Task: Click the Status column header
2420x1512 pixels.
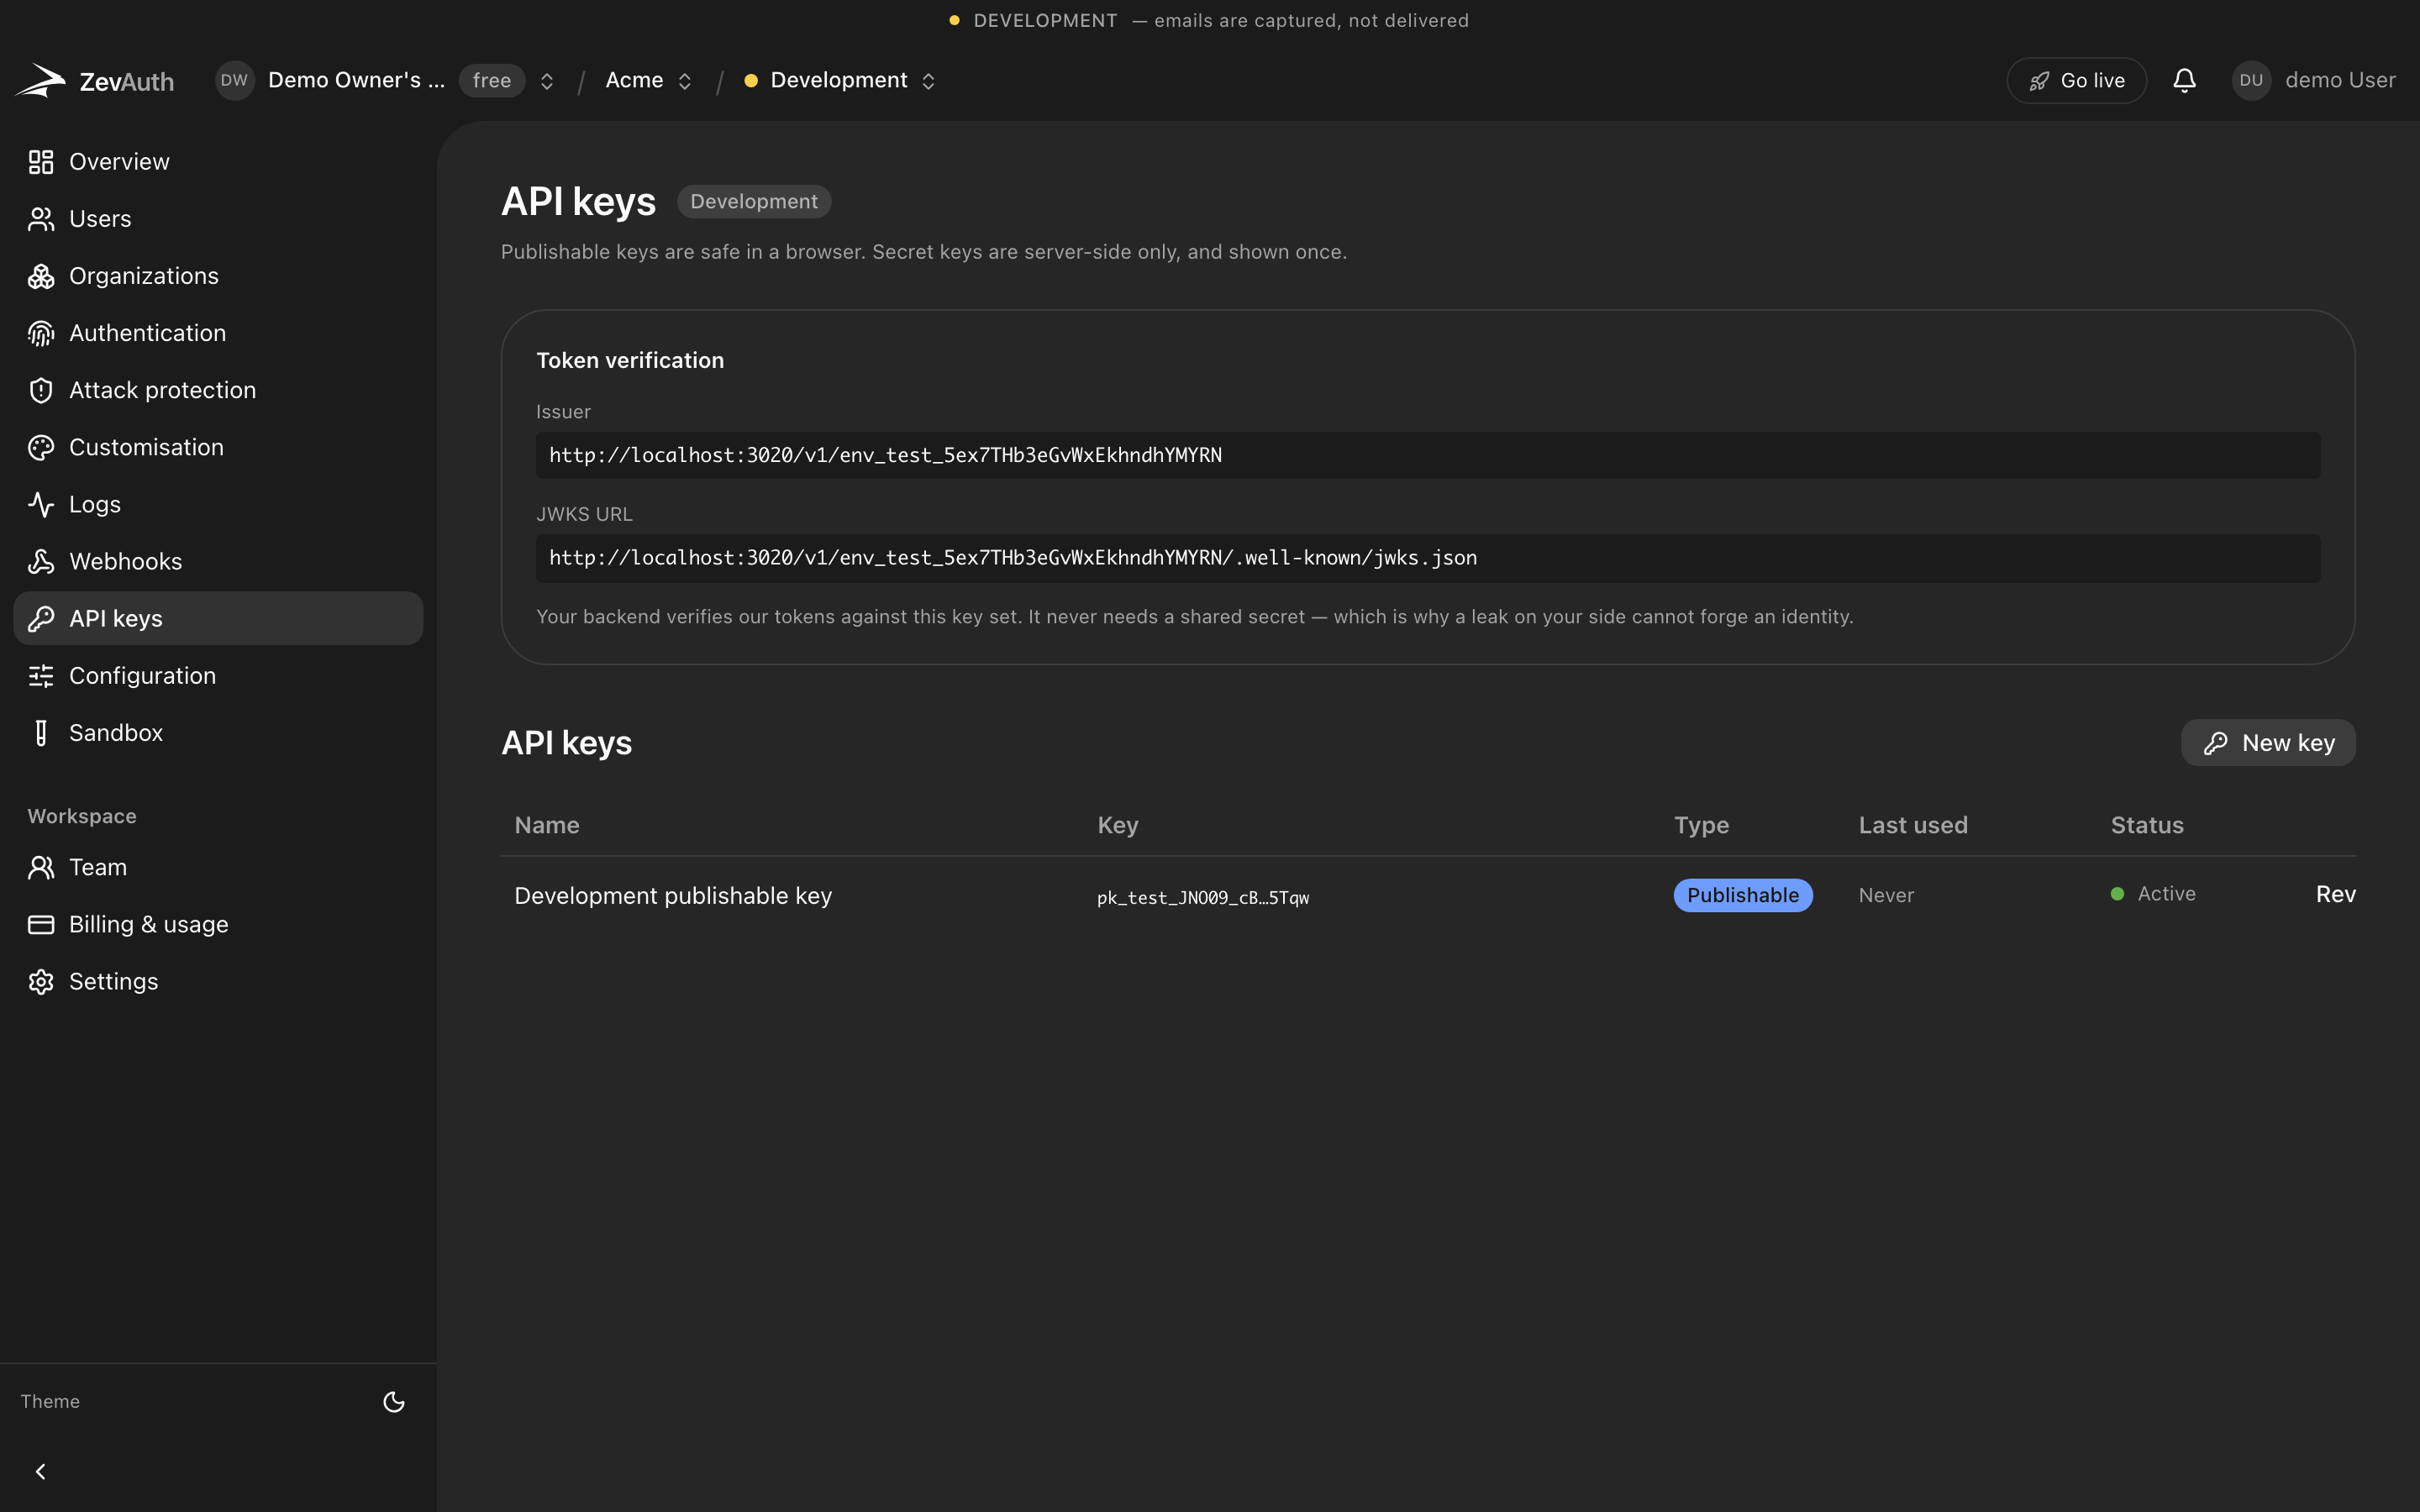Action: [x=2147, y=825]
